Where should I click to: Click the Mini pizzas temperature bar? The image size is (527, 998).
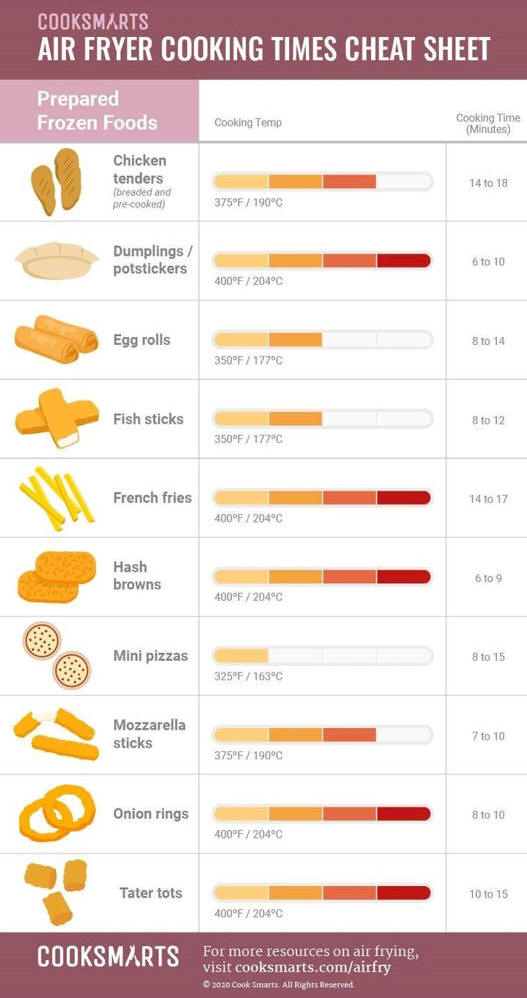[x=322, y=656]
